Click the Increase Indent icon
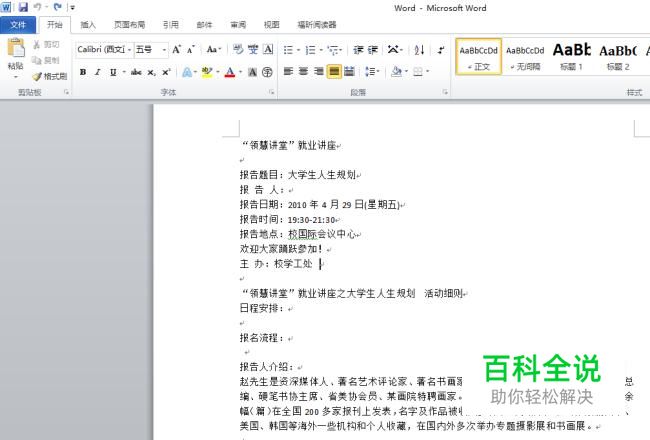The image size is (650, 440). [373, 50]
